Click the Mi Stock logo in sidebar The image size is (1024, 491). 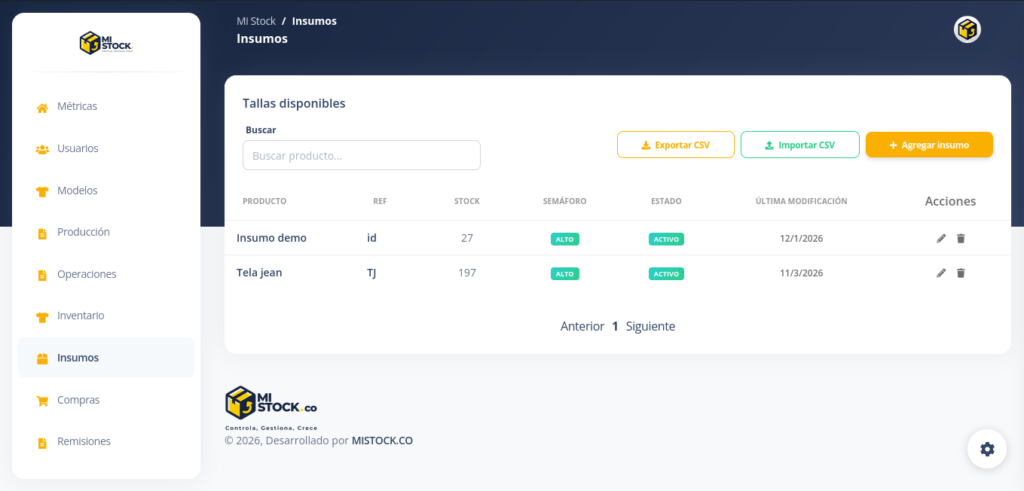[x=106, y=43]
